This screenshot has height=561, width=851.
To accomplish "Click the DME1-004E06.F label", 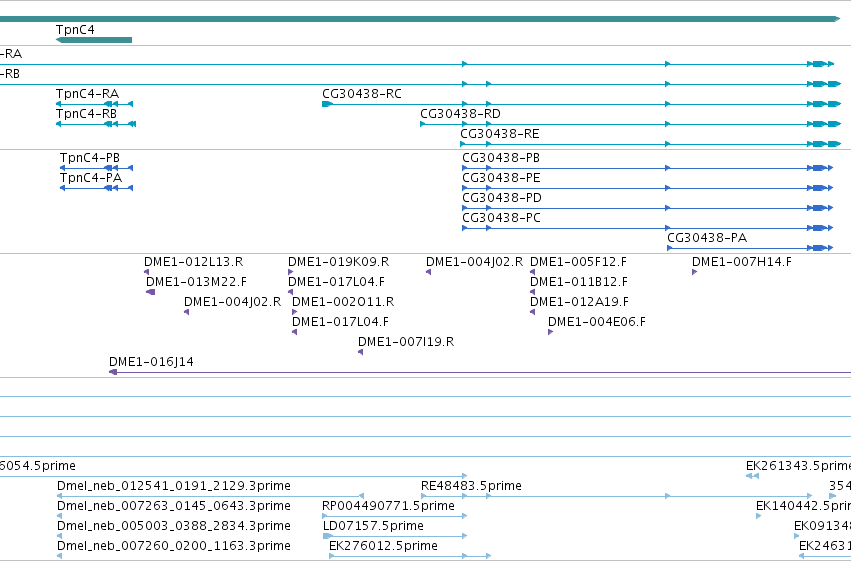I will tap(597, 322).
